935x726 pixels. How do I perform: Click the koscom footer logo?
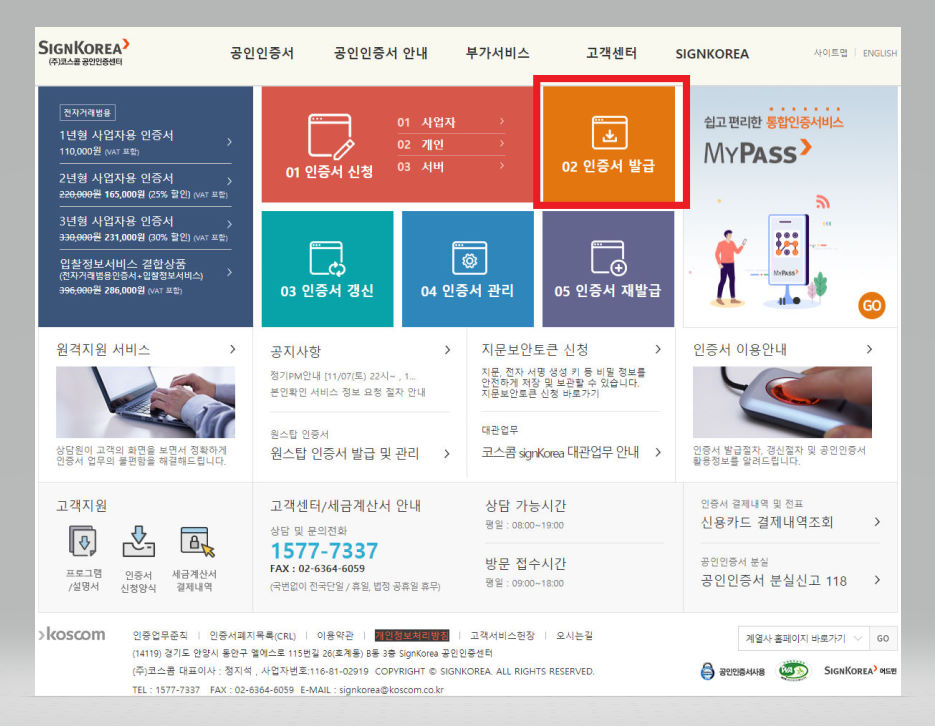pos(72,634)
